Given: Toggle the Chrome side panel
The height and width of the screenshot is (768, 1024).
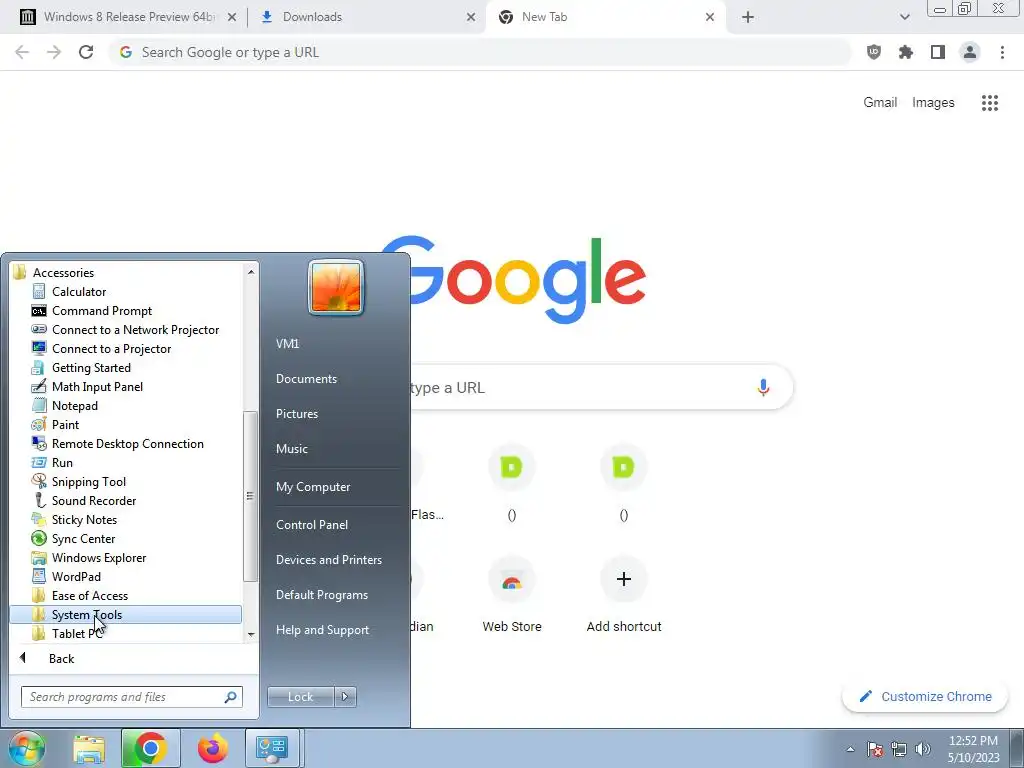Looking at the screenshot, I should 938,52.
